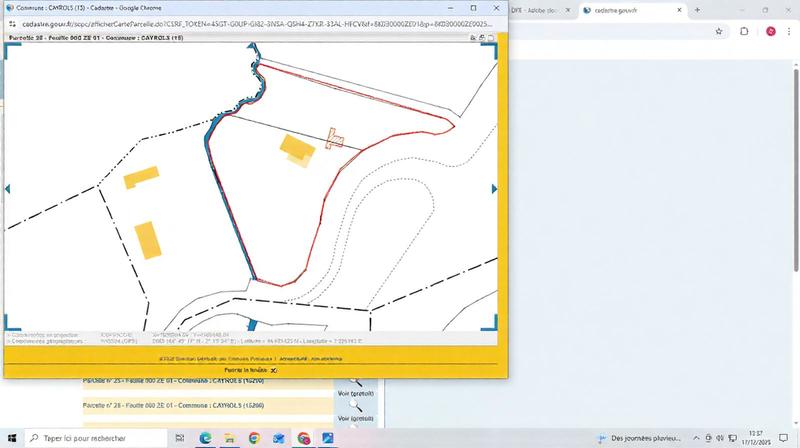Switch to the DFE - Adobe tab
The width and height of the screenshot is (800, 448).
tap(540, 10)
